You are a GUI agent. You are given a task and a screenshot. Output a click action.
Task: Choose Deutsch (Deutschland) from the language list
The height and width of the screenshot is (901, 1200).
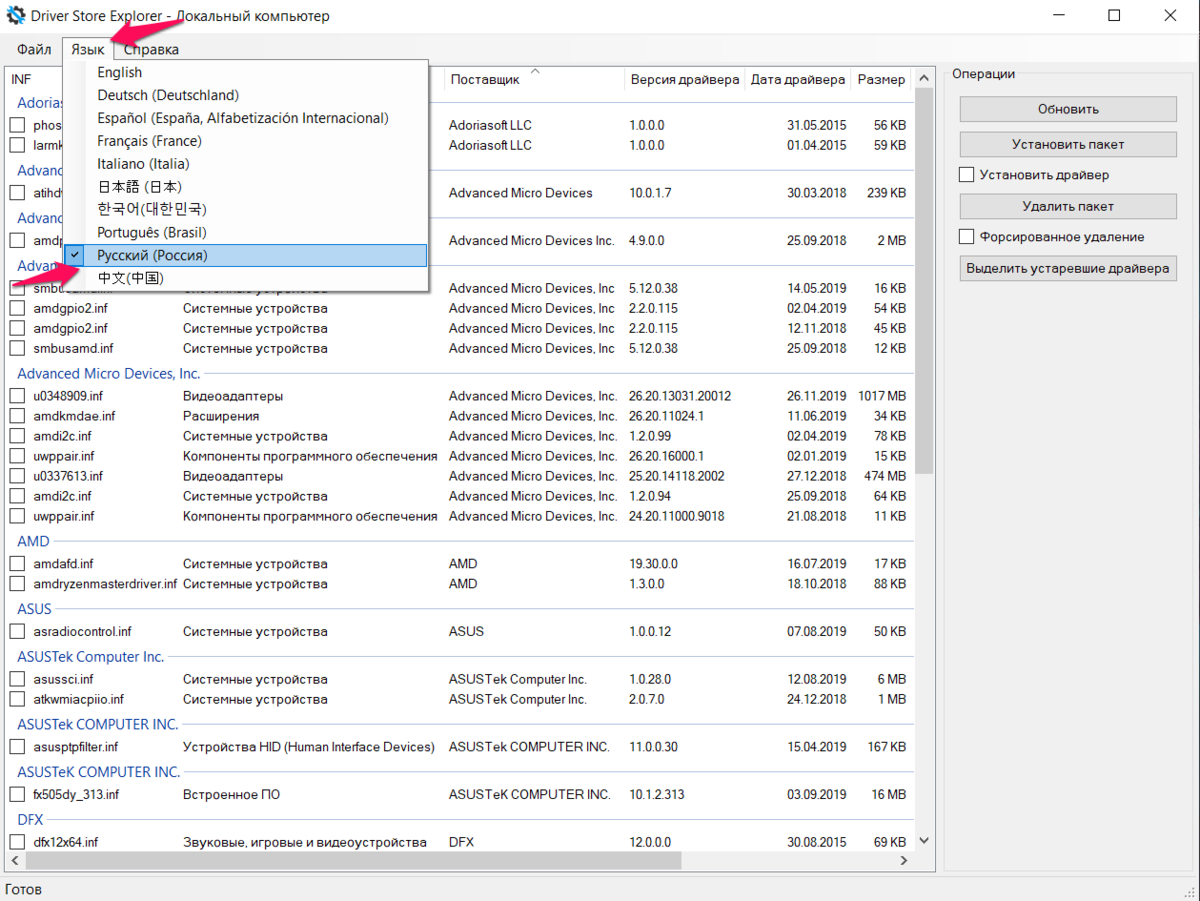pyautogui.click(x=245, y=95)
